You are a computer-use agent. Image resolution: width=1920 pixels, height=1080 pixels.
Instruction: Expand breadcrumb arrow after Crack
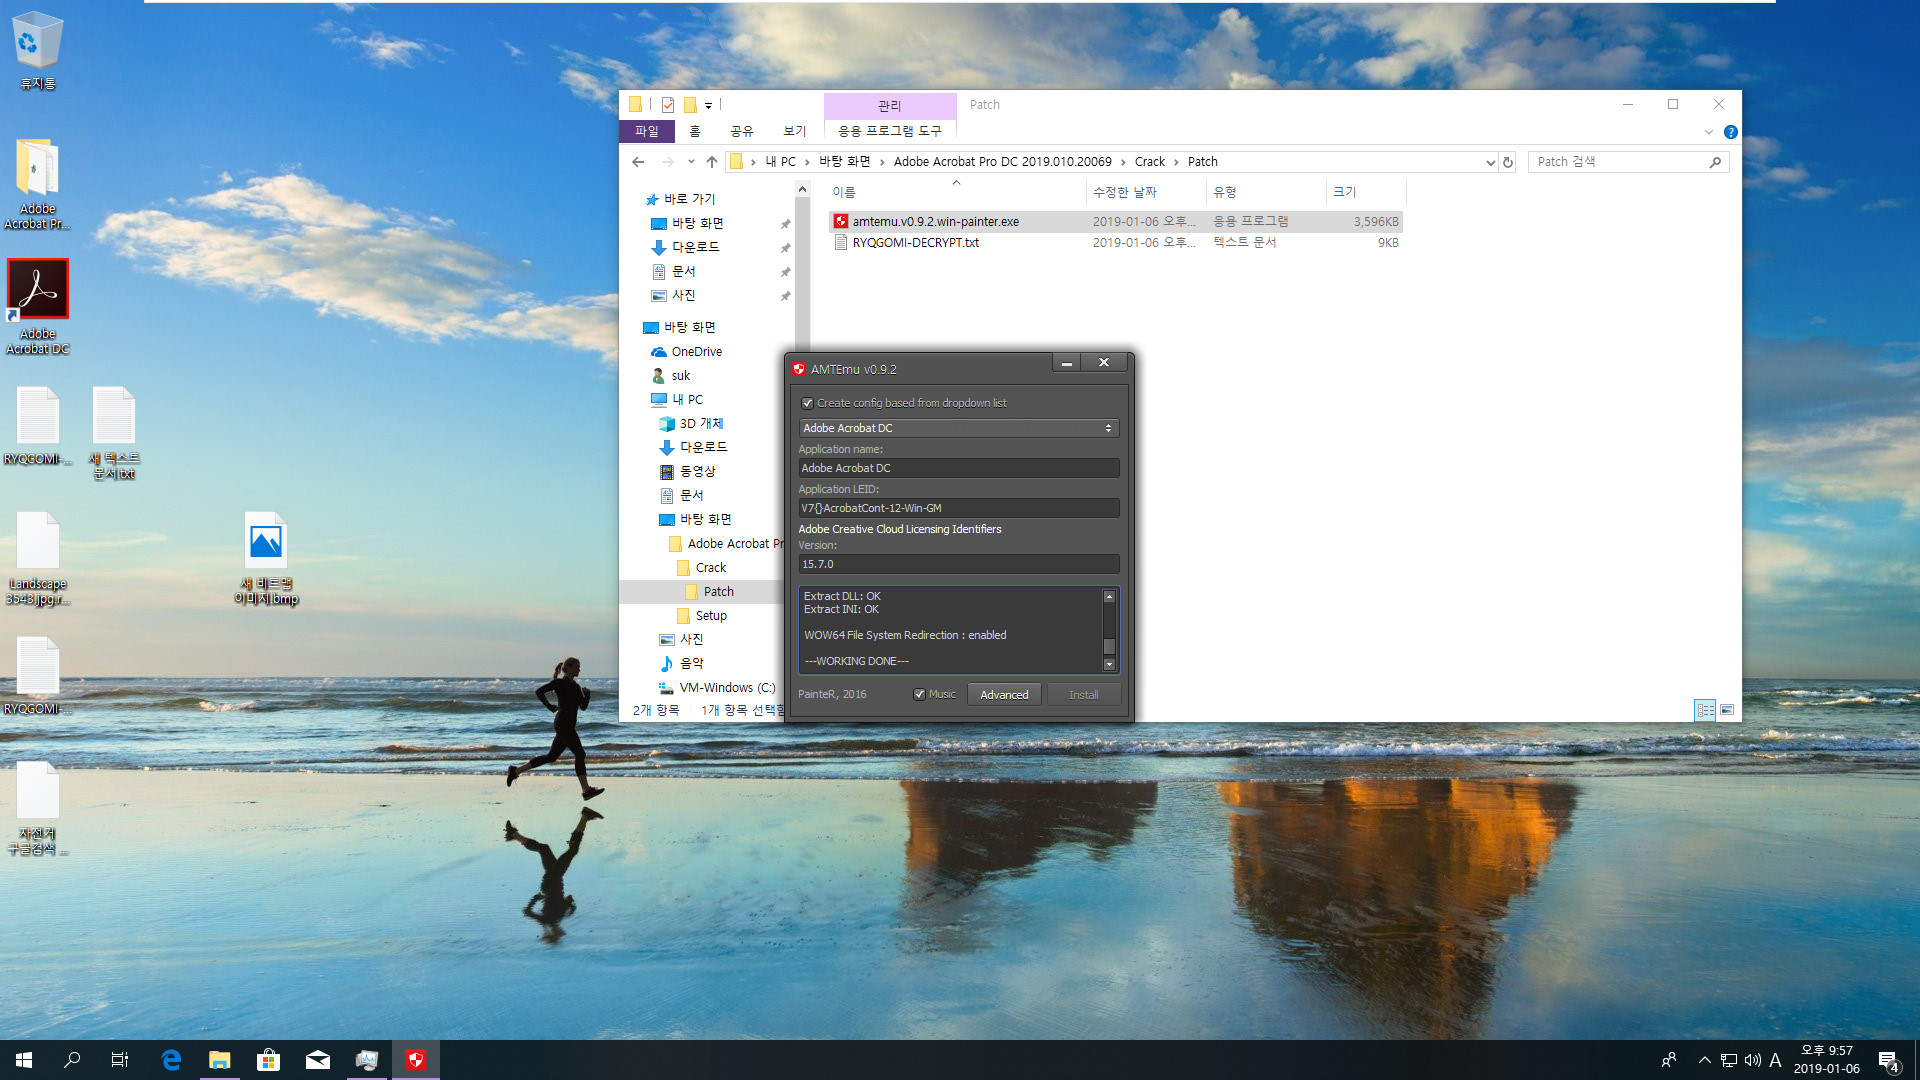coord(1176,162)
